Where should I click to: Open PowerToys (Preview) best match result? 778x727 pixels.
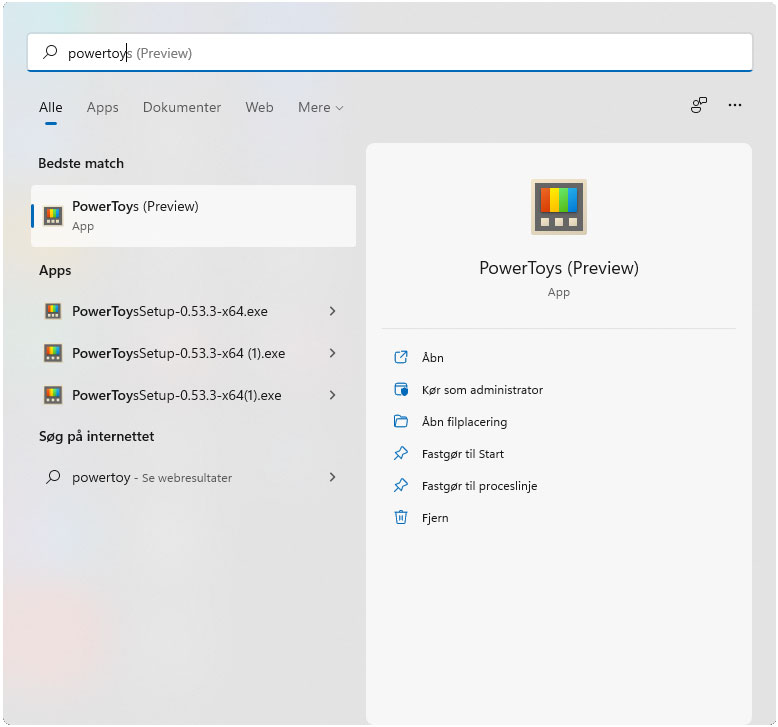[194, 216]
